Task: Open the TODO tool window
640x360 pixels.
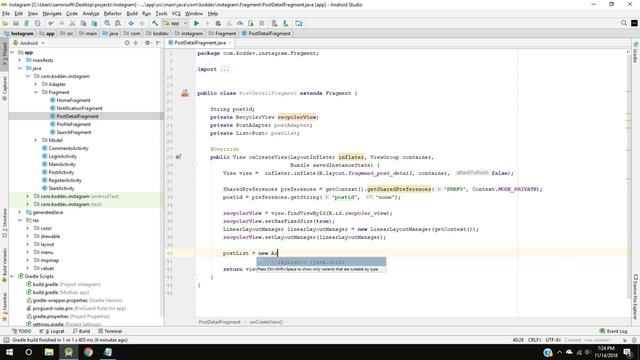Action: tap(22, 331)
